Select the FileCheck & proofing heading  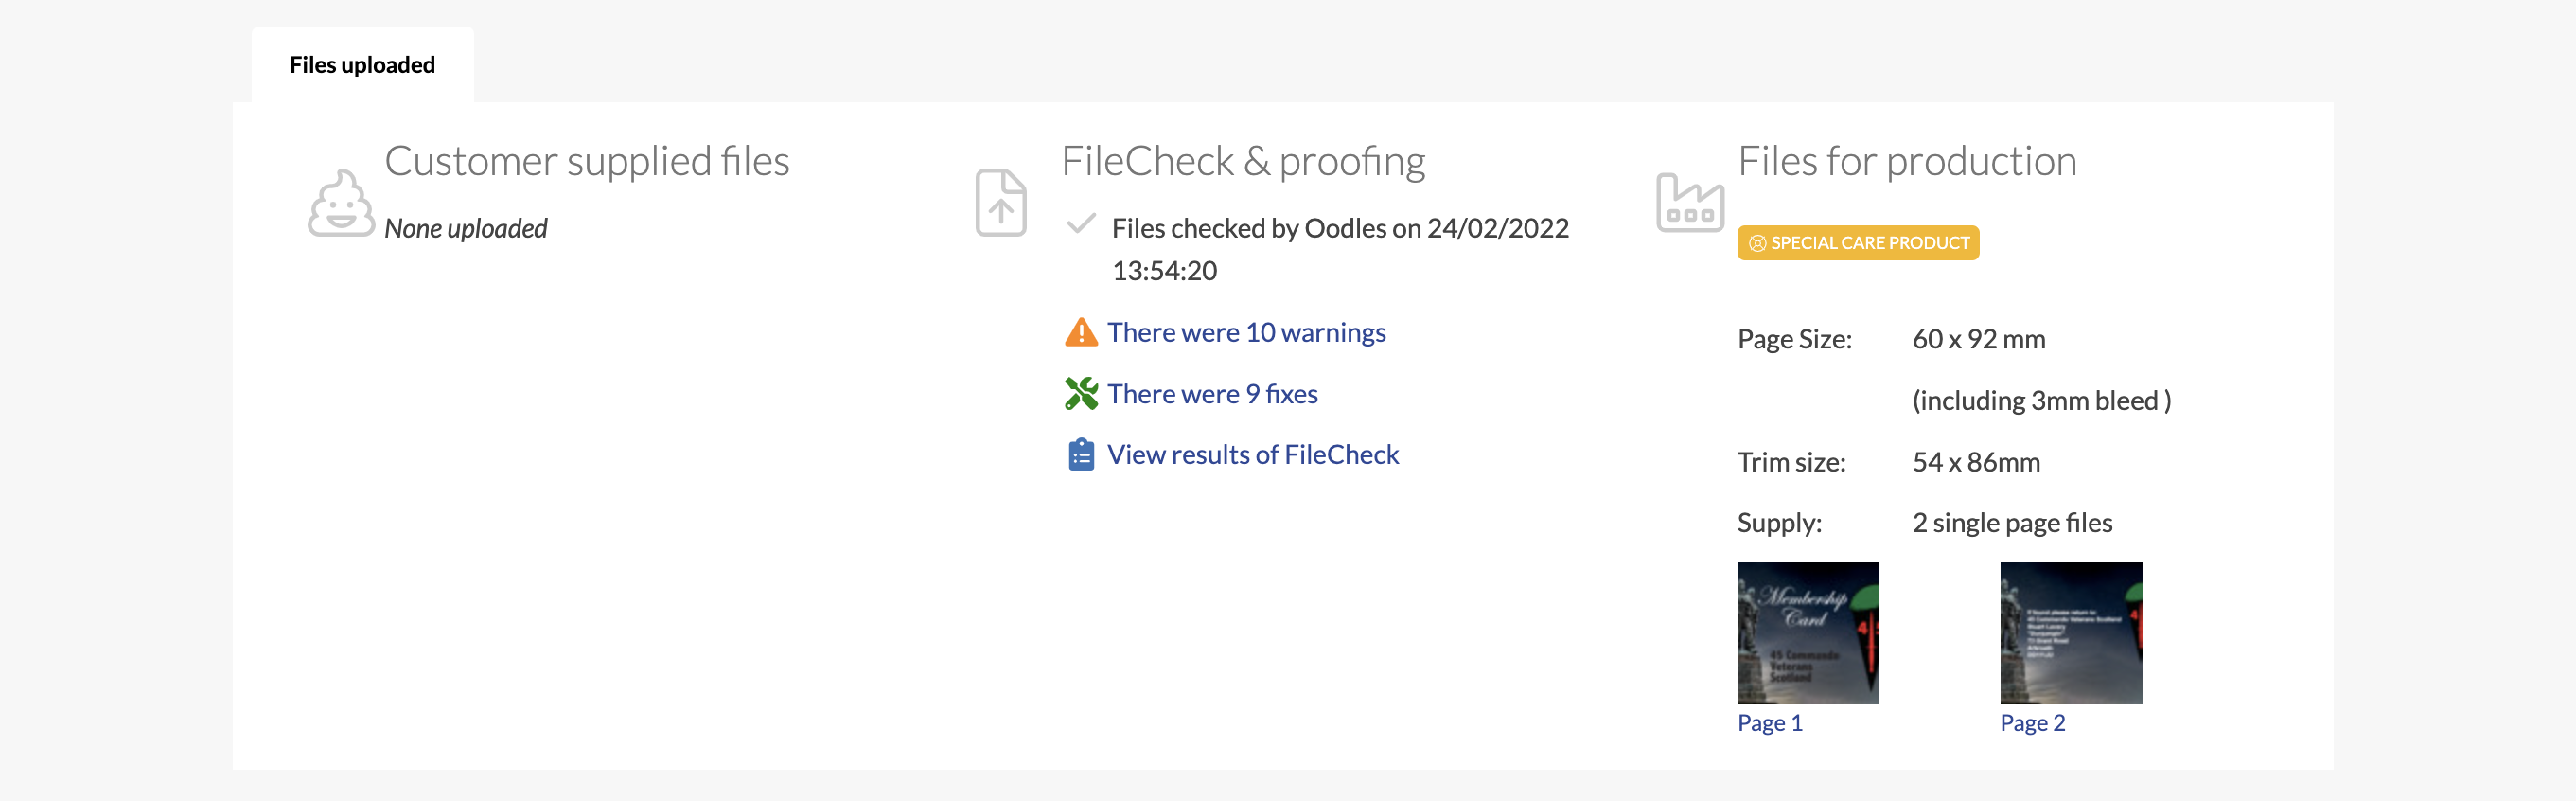[x=1243, y=161]
